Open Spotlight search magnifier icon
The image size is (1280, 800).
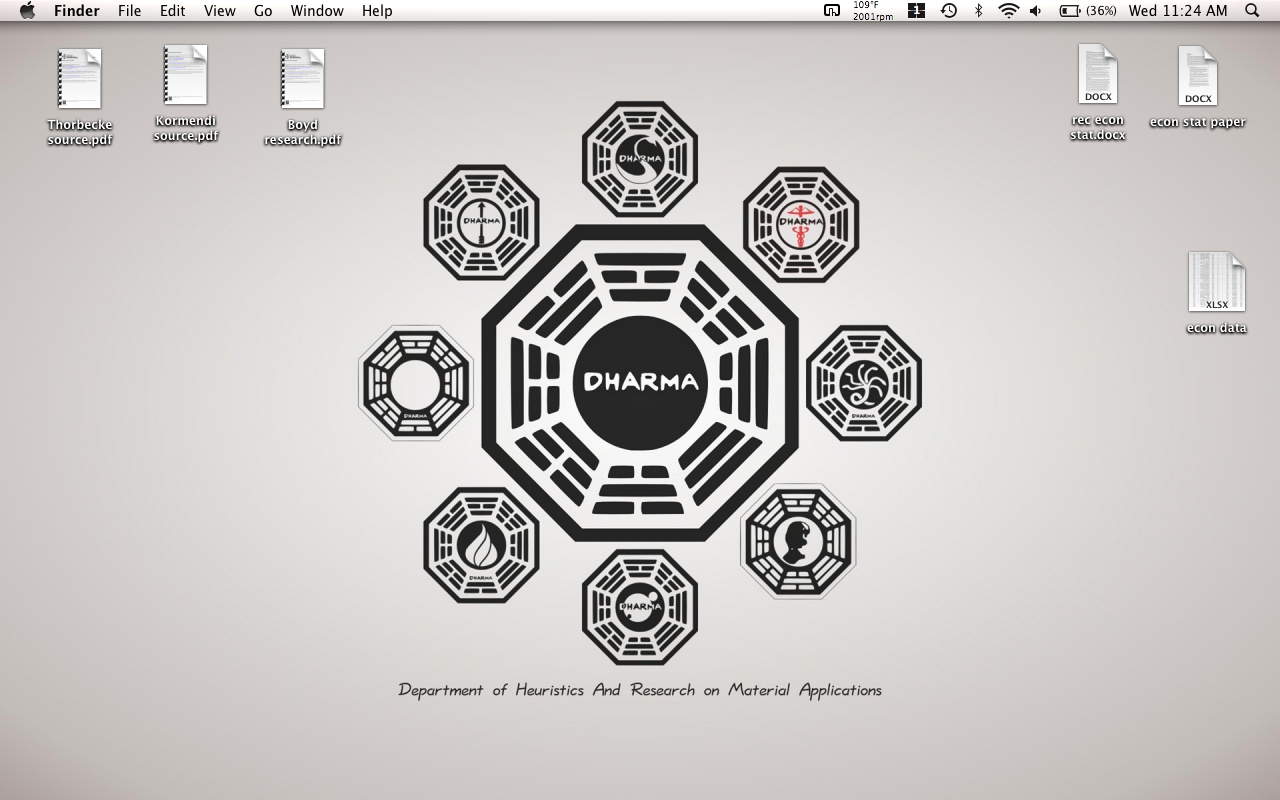(1252, 11)
